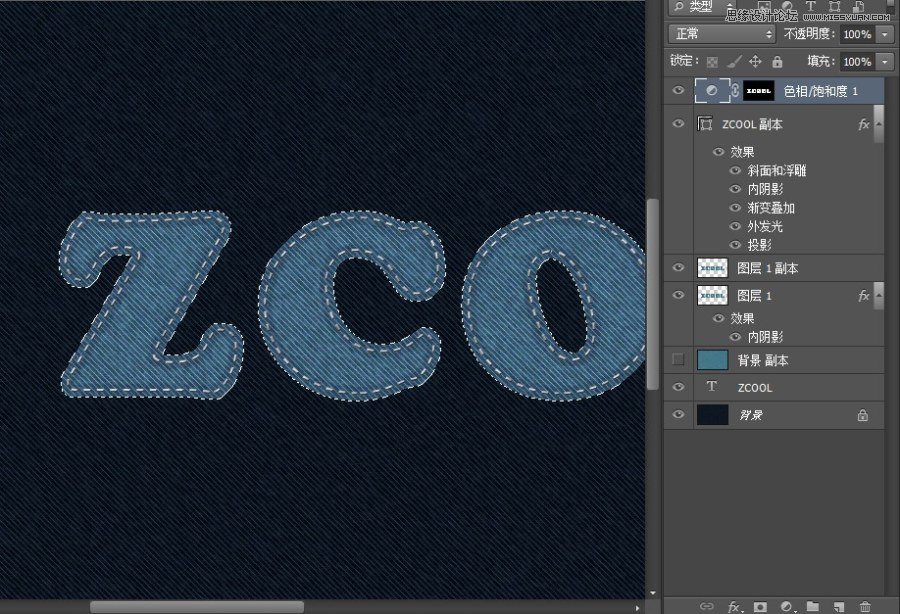900x614 pixels.
Task: Click the link layers chain icon
Action: click(x=707, y=606)
